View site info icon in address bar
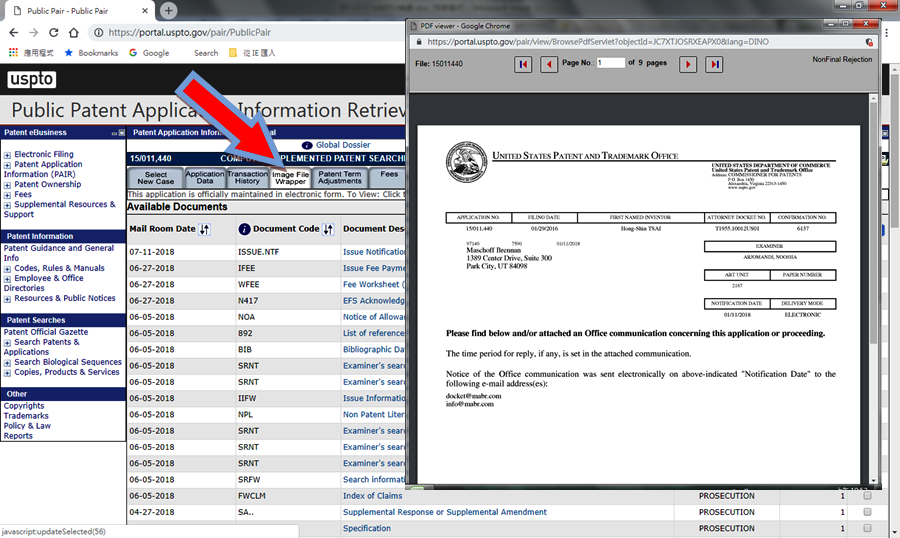 (x=99, y=33)
